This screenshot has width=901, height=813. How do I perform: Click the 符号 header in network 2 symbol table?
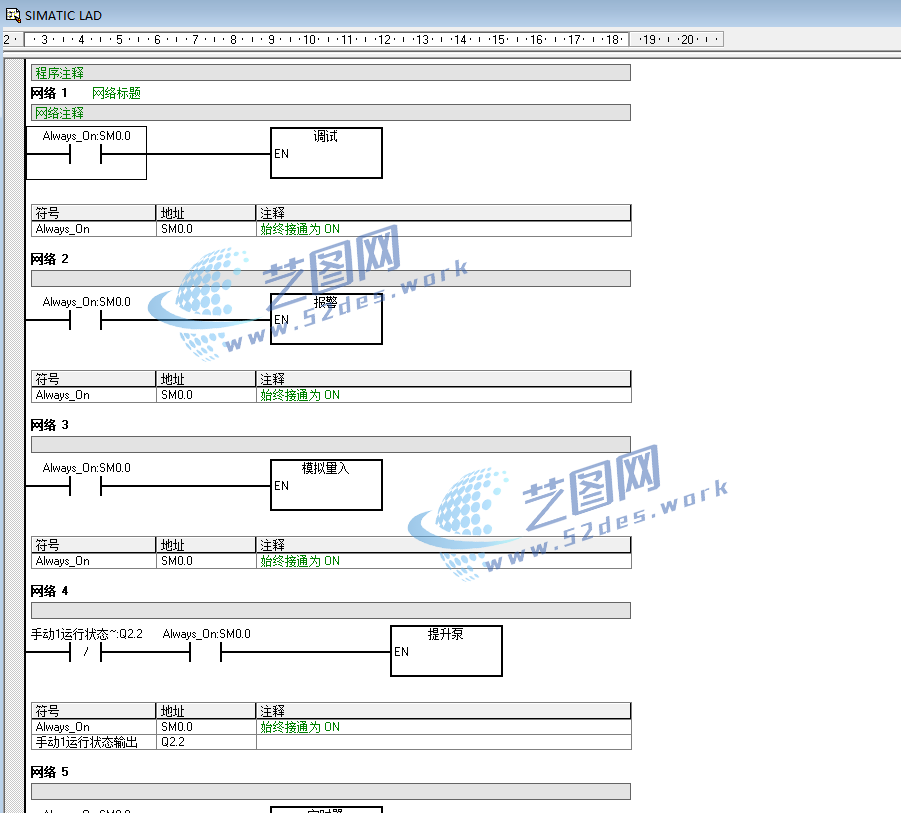tap(93, 379)
